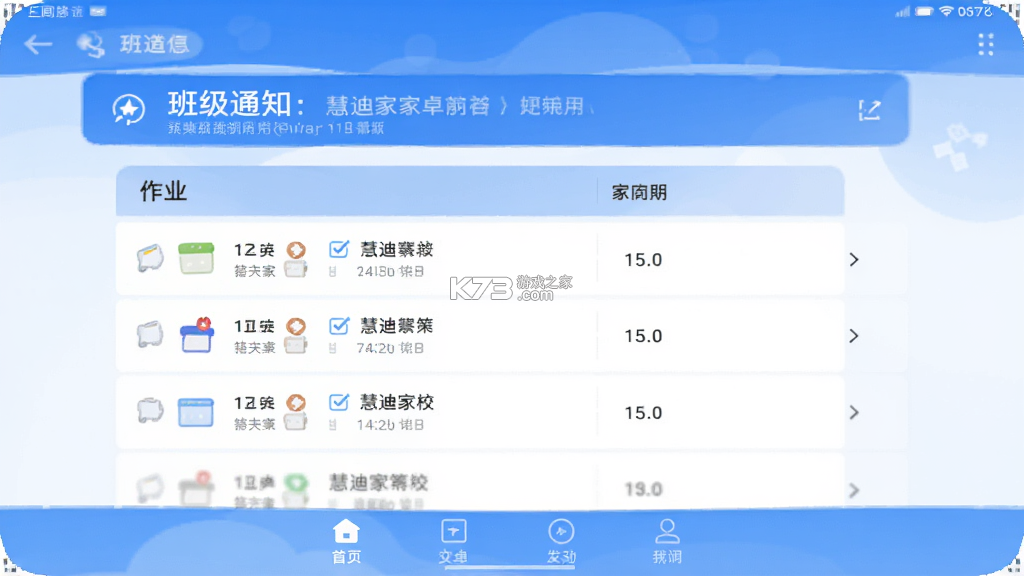Viewport: 1024px width, 576px height.
Task: Tap the light-blue calendar icon in the 14:20 row
Action: click(196, 412)
